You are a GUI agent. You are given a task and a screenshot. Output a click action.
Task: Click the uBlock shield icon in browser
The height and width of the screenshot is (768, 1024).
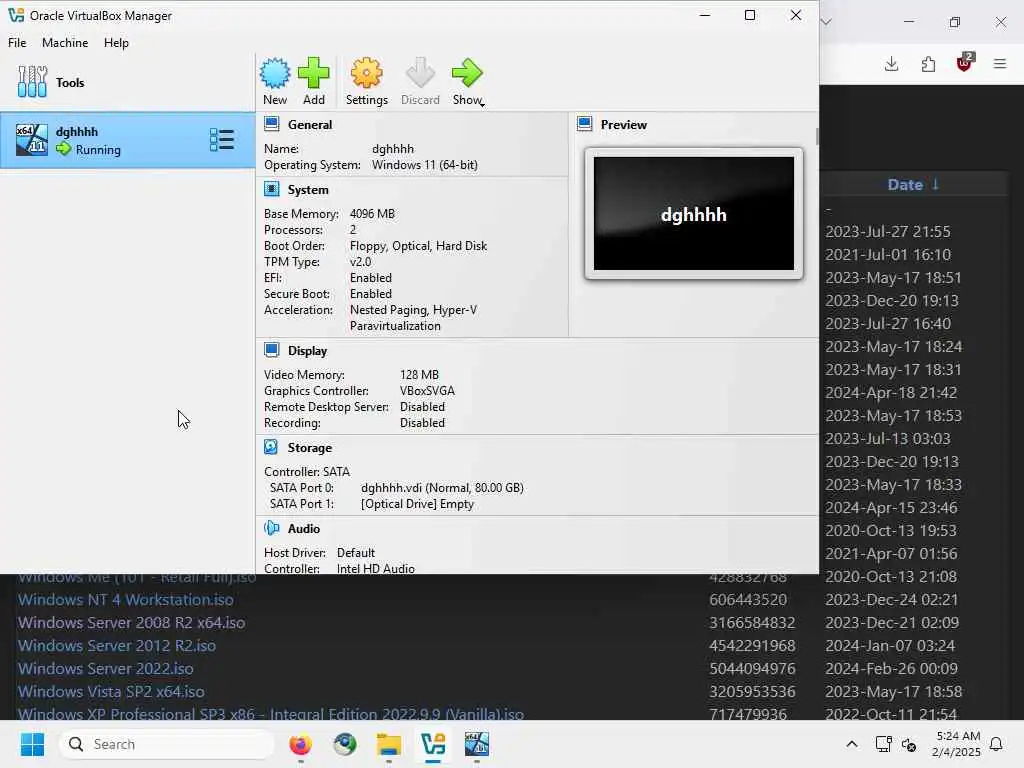tap(964, 63)
